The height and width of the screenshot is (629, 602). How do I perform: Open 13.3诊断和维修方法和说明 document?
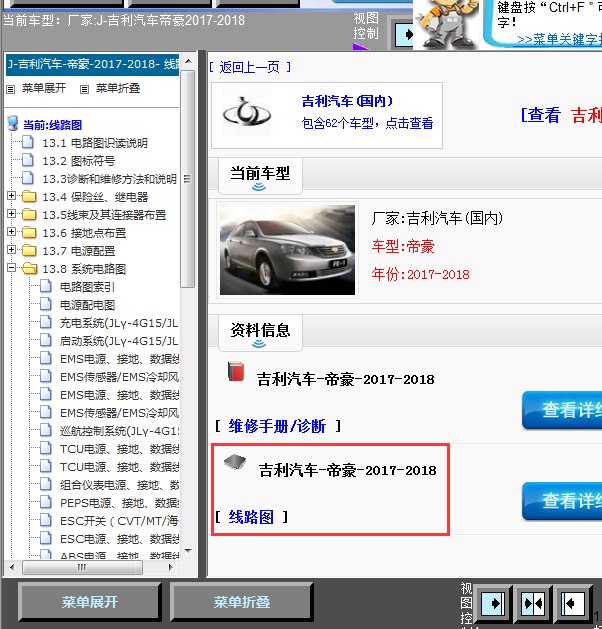(109, 179)
